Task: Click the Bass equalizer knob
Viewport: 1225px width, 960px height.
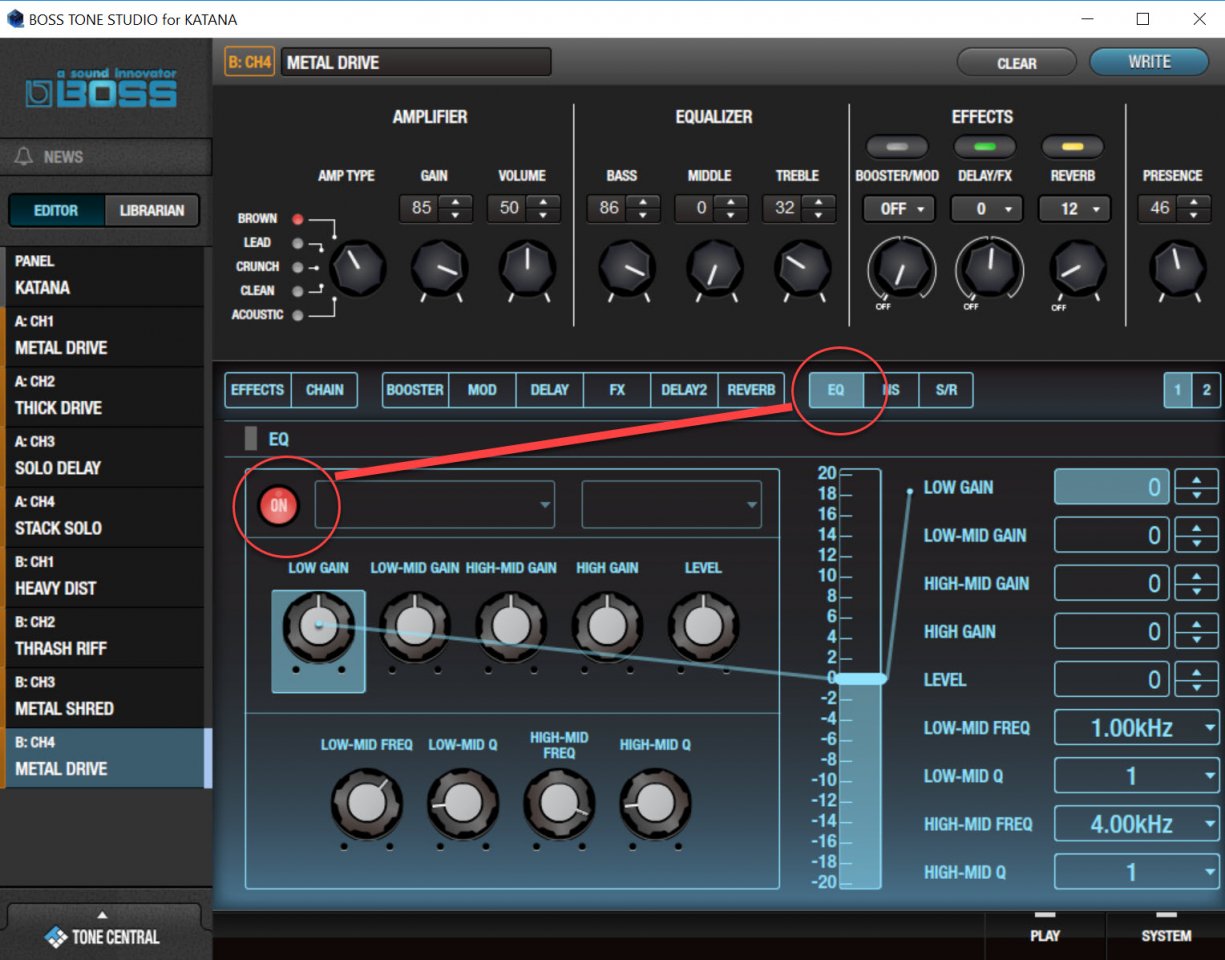Action: (627, 267)
